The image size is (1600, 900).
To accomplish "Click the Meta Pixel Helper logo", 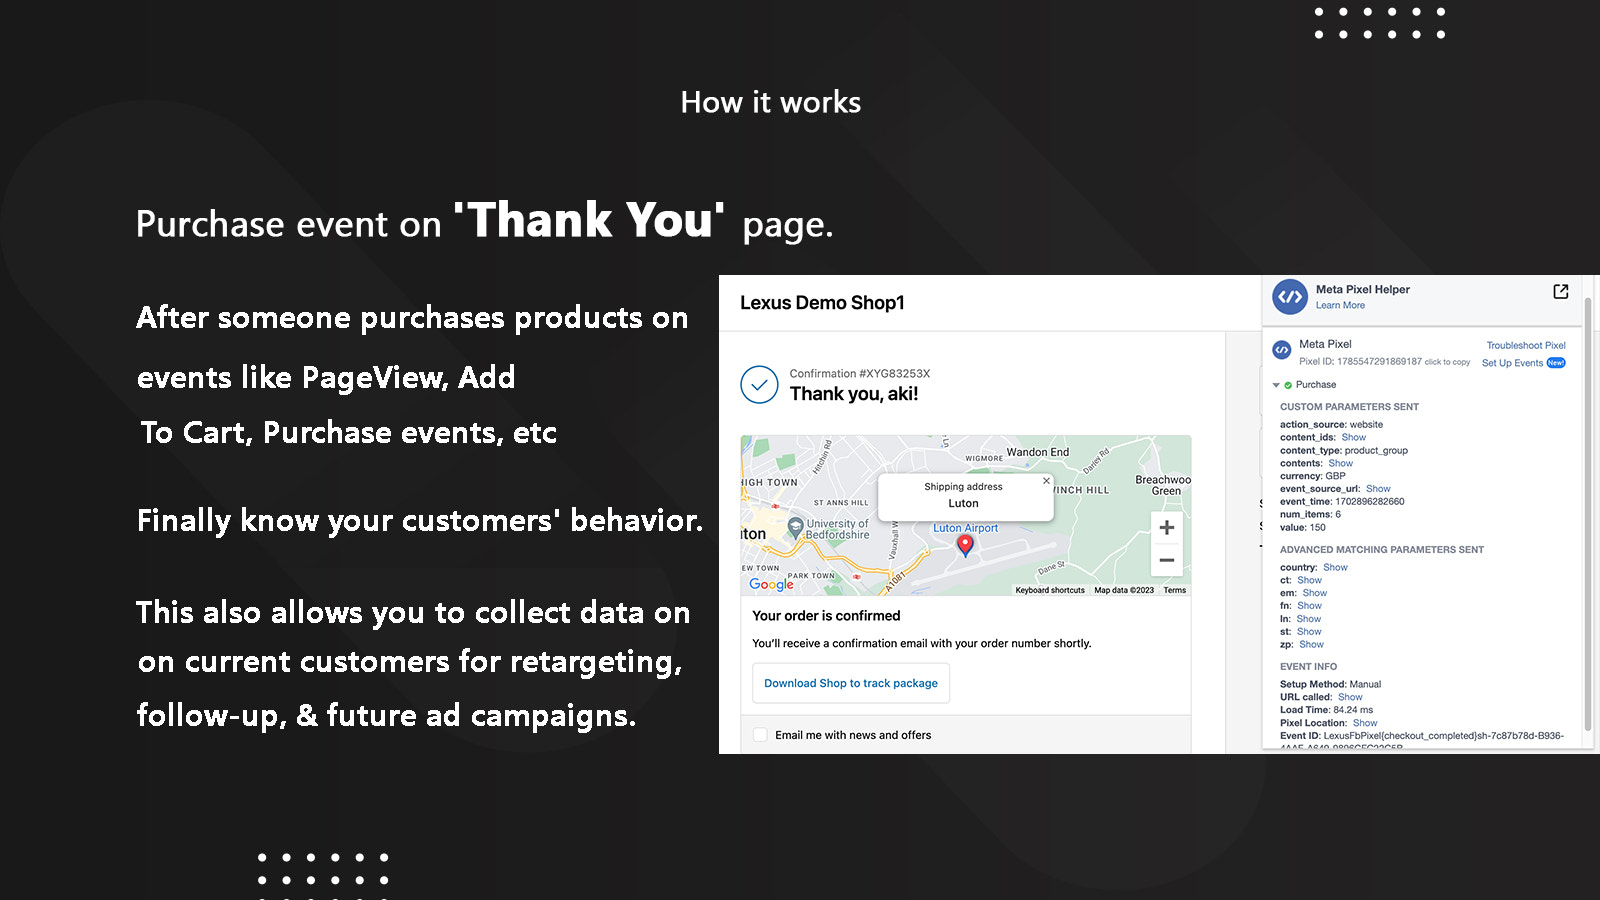I will tap(1290, 297).
